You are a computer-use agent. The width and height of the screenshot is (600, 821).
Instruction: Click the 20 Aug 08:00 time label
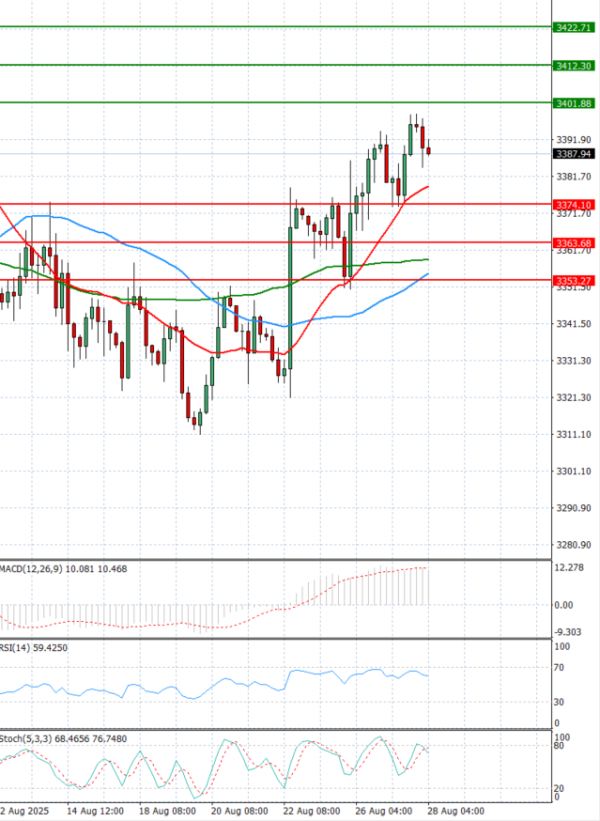tap(240, 811)
